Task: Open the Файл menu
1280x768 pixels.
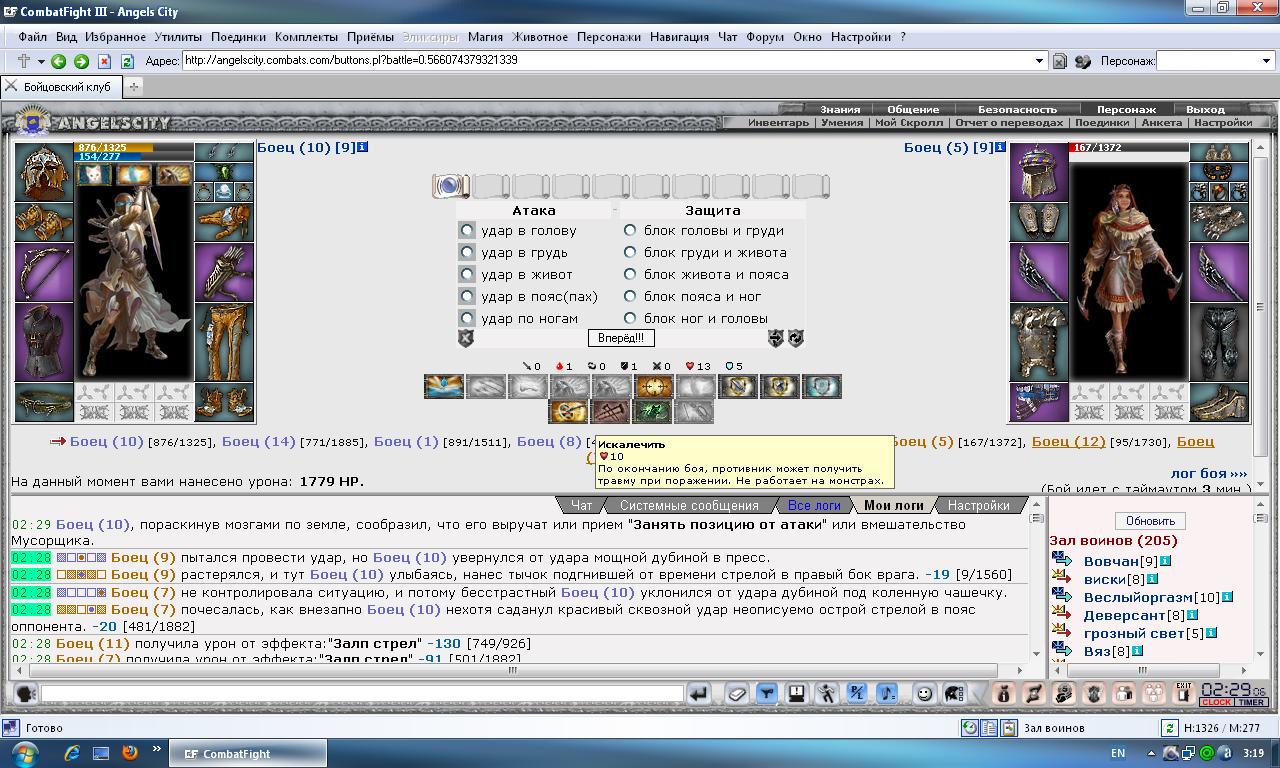Action: (x=32, y=37)
